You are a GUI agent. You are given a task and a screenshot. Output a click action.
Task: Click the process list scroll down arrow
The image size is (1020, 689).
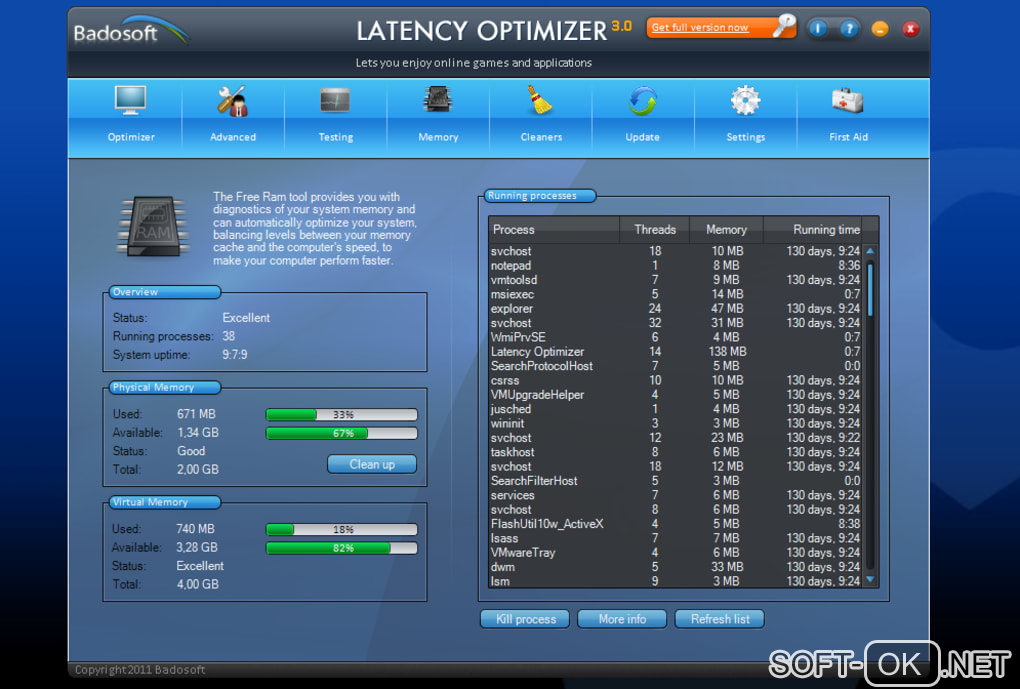(x=870, y=579)
